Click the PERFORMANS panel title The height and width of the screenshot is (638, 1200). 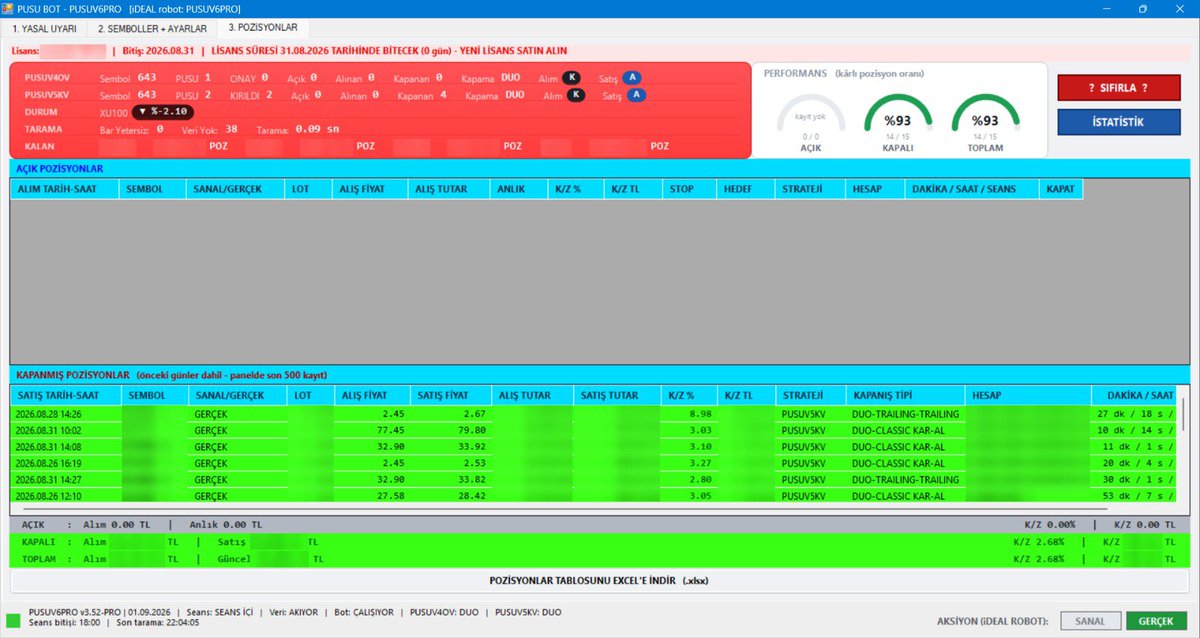[x=795, y=74]
